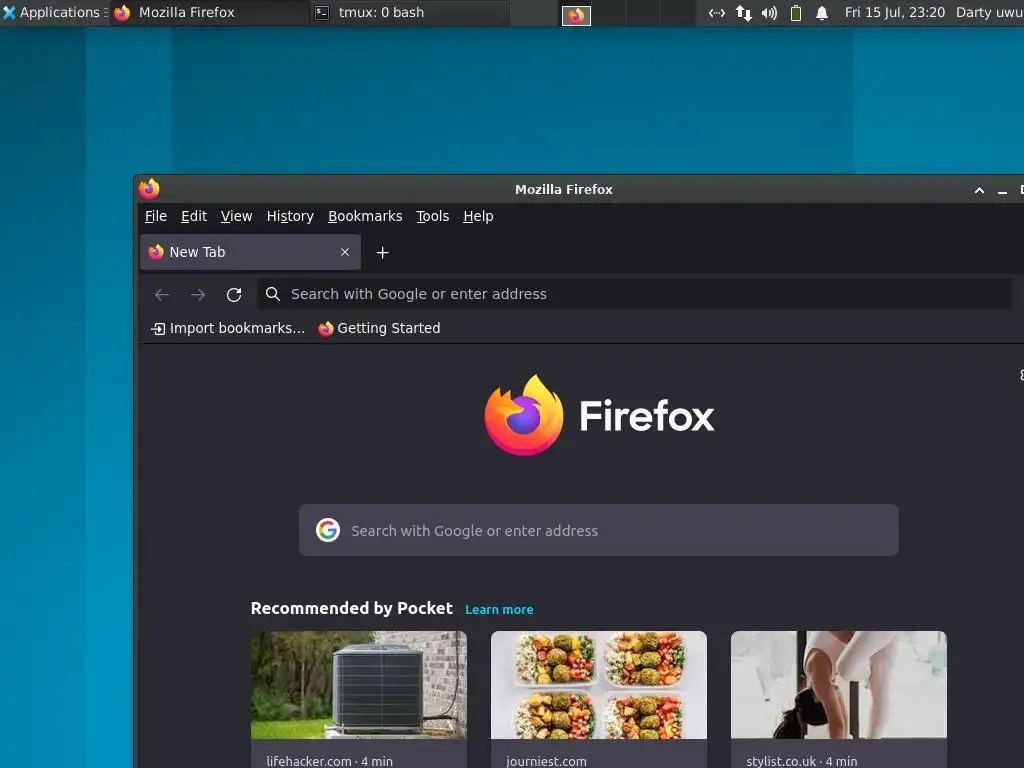Open the Getting Started bookmark
1024x768 pixels.
coord(379,328)
